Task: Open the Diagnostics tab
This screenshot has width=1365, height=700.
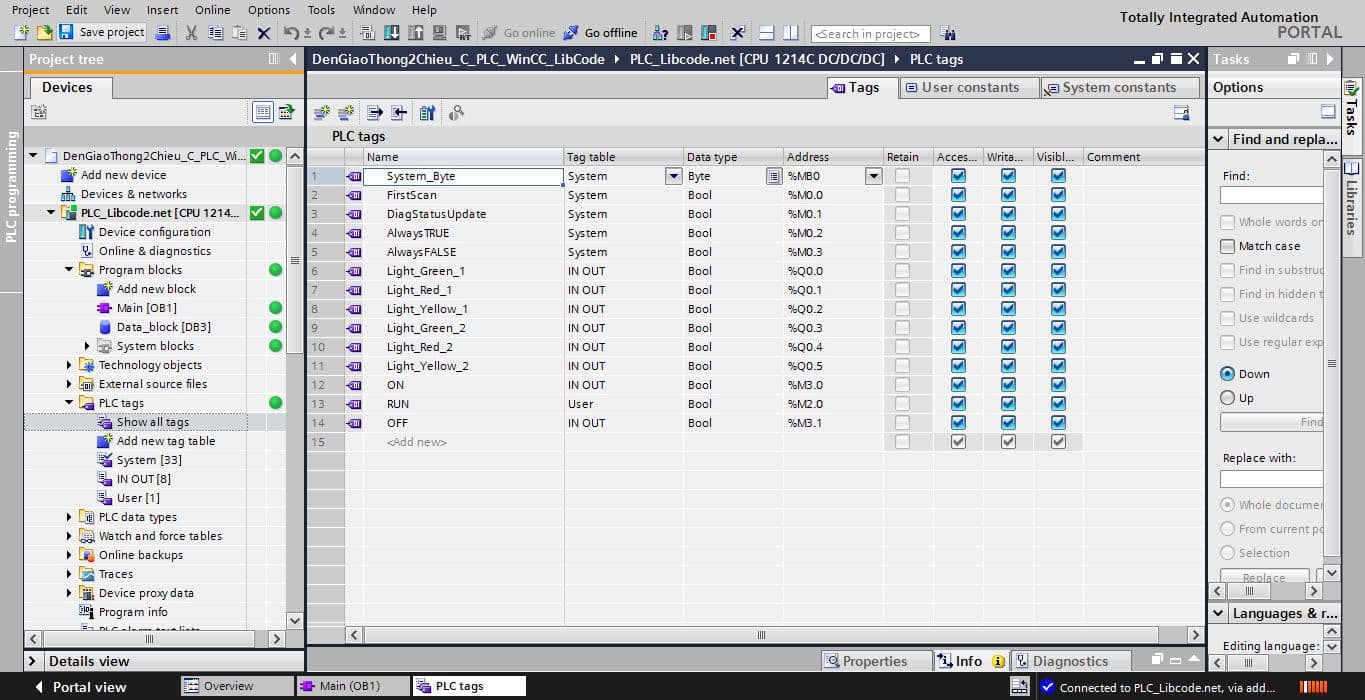Action: 1069,661
